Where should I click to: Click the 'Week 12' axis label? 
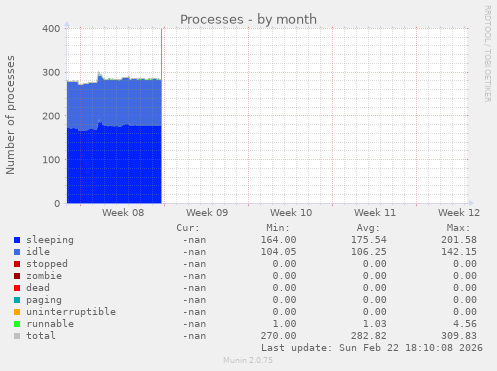tap(459, 213)
